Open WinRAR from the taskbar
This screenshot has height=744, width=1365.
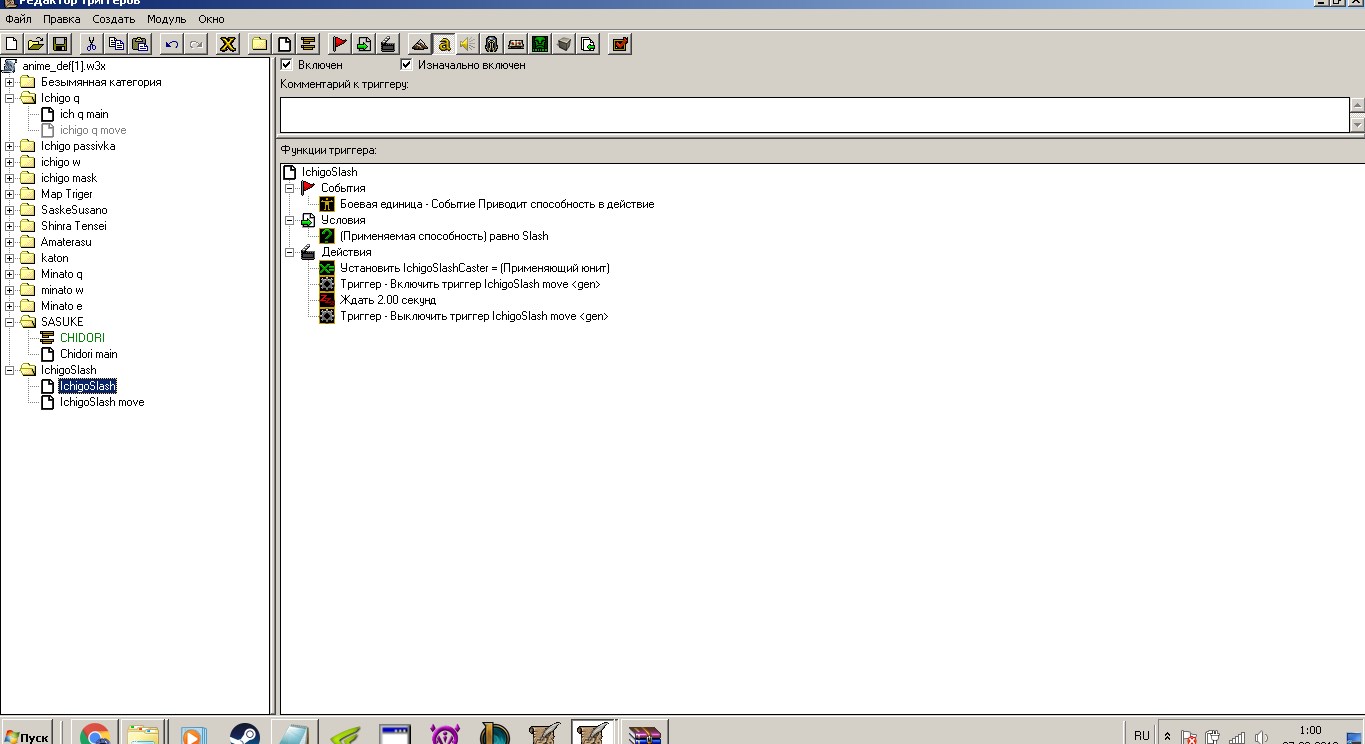pos(645,735)
